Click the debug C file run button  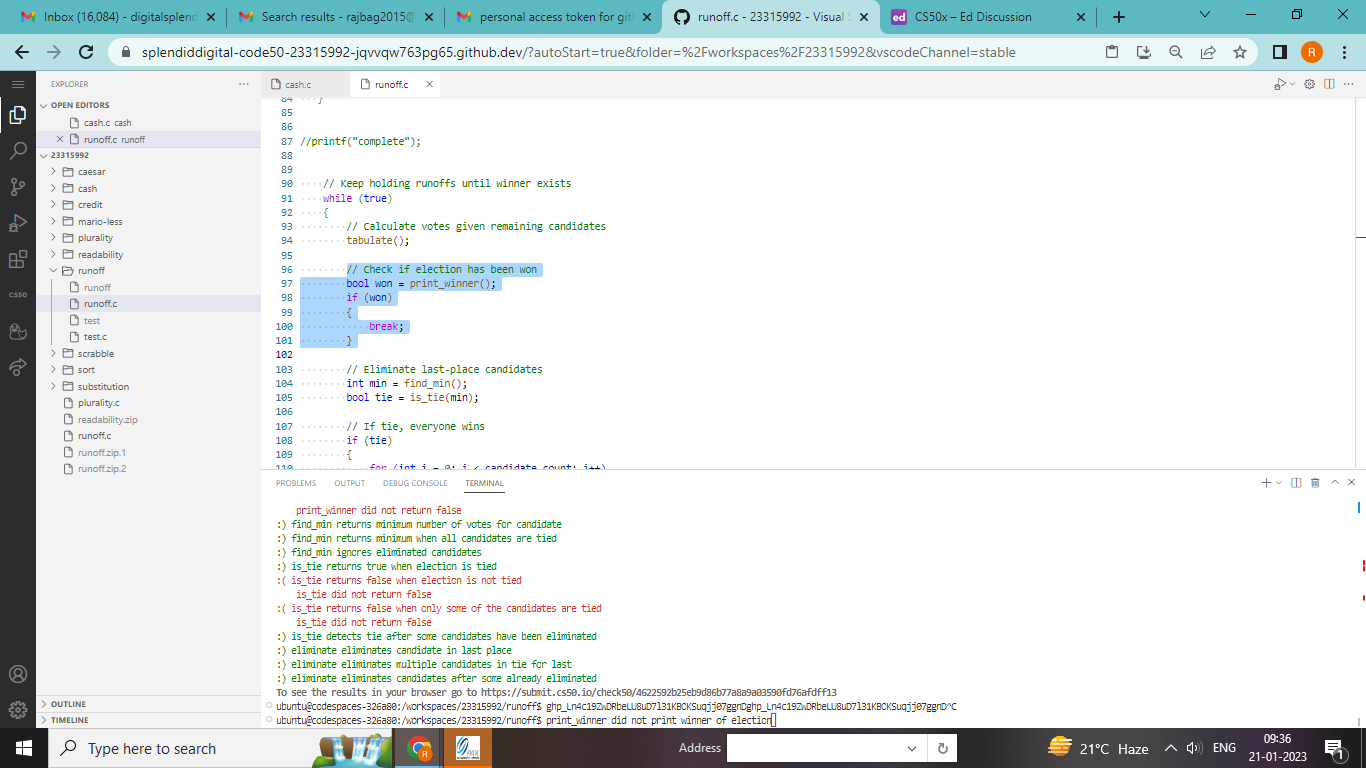coord(1280,84)
